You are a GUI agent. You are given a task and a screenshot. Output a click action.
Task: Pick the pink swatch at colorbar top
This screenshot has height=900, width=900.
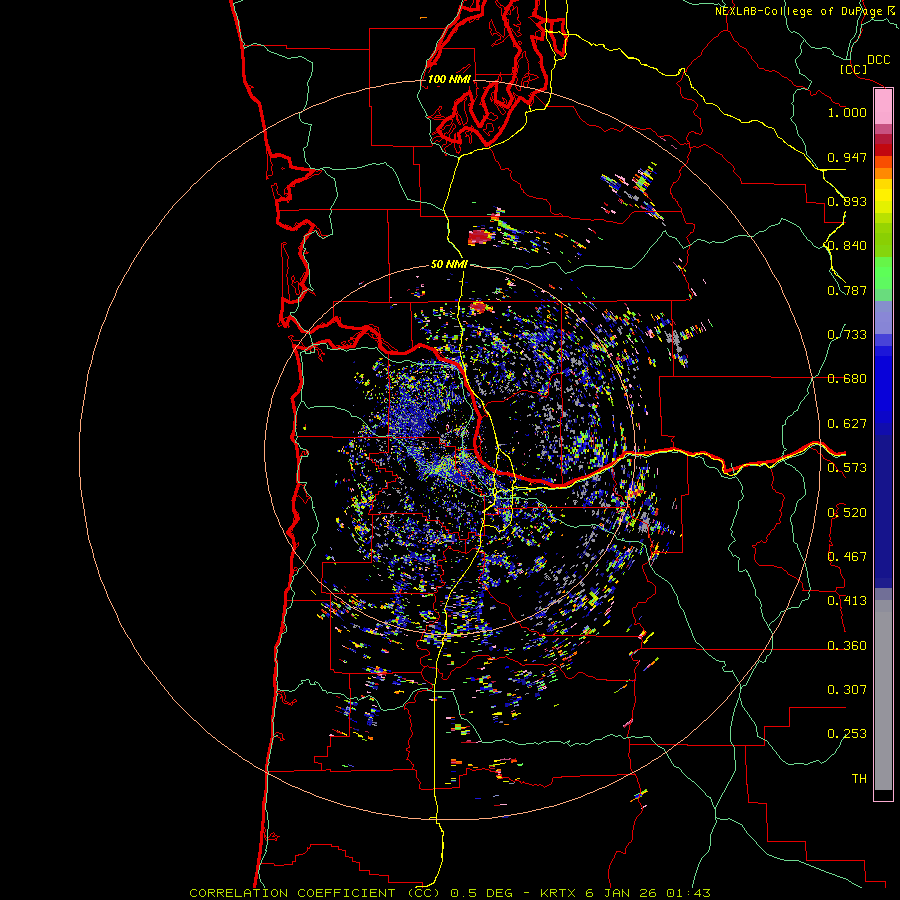[883, 107]
